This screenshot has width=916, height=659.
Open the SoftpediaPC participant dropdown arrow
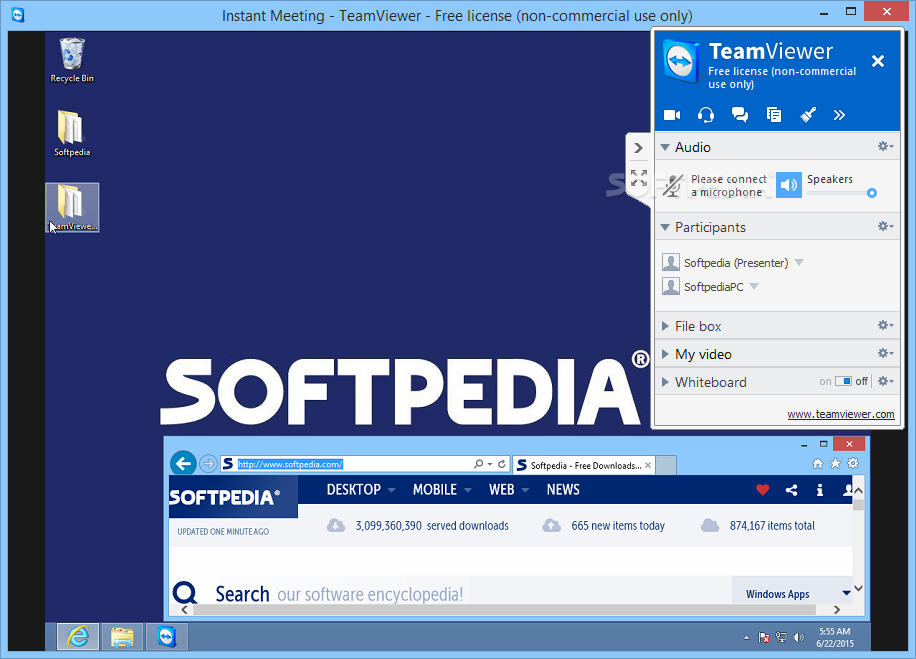point(754,286)
